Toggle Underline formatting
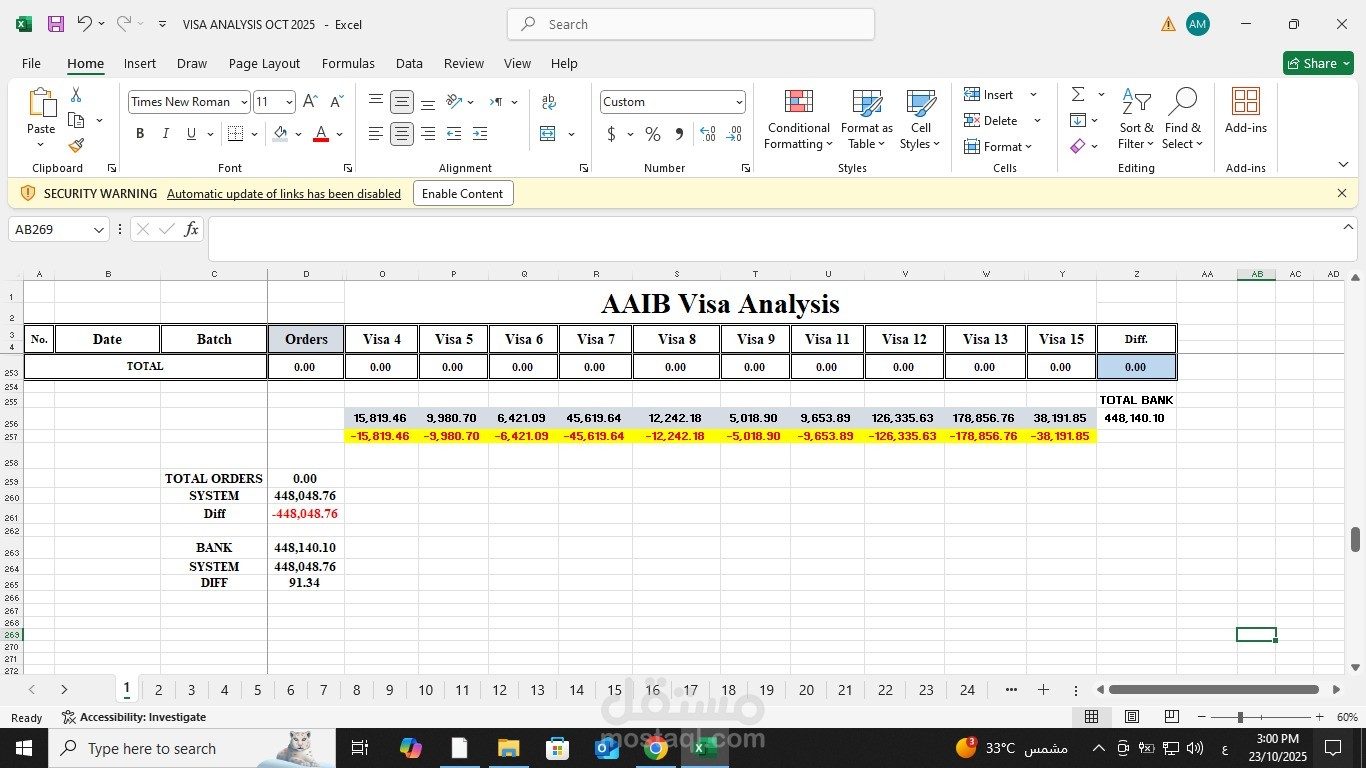This screenshot has height=768, width=1366. pos(191,134)
